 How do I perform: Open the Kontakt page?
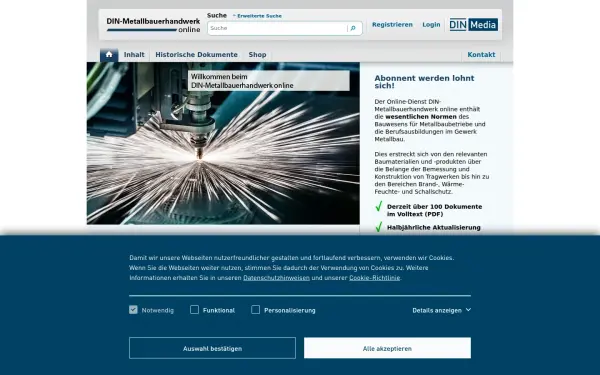481,55
